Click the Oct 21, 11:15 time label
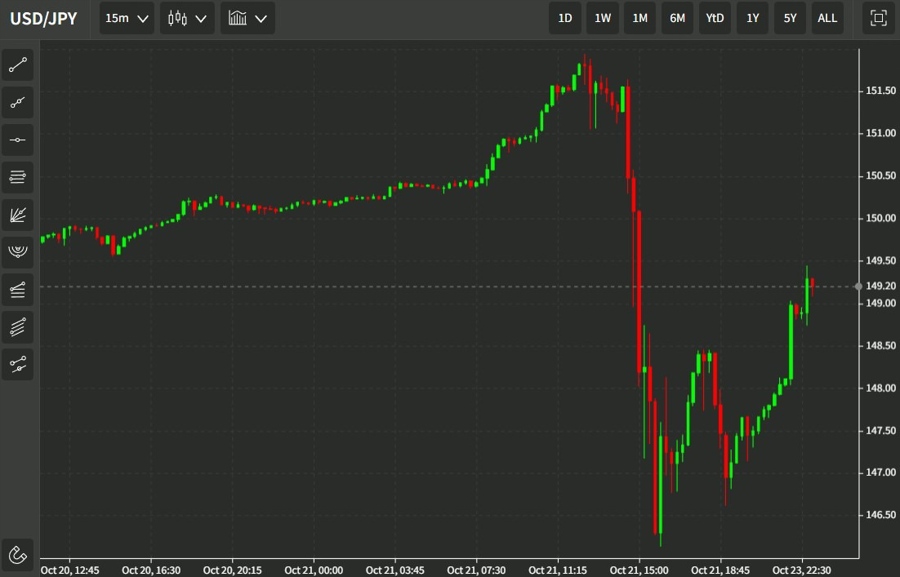 [x=558, y=570]
